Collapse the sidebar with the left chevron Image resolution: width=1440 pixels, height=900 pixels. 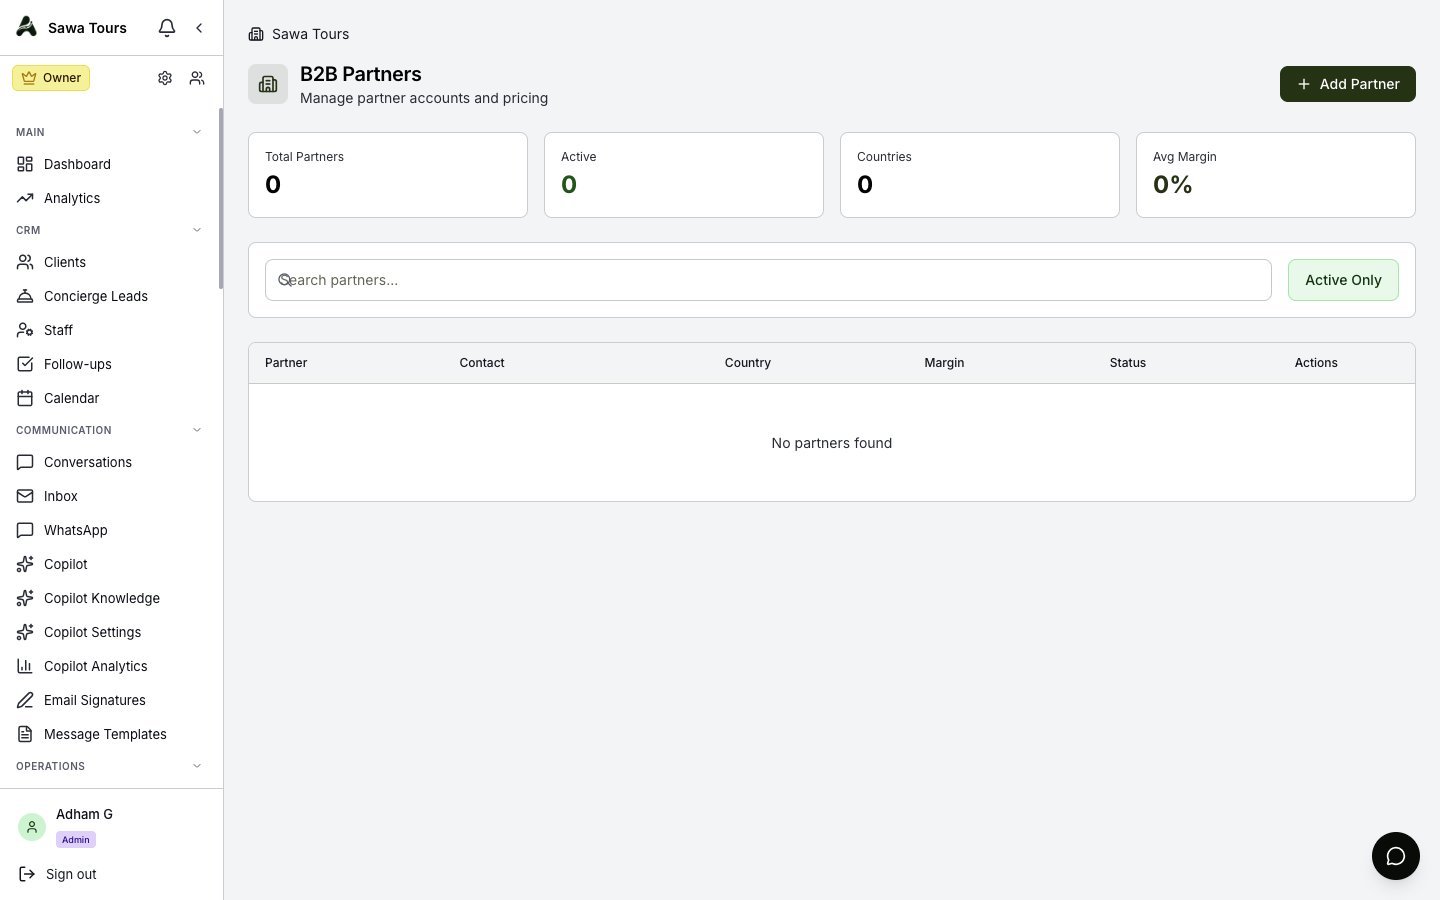[199, 28]
